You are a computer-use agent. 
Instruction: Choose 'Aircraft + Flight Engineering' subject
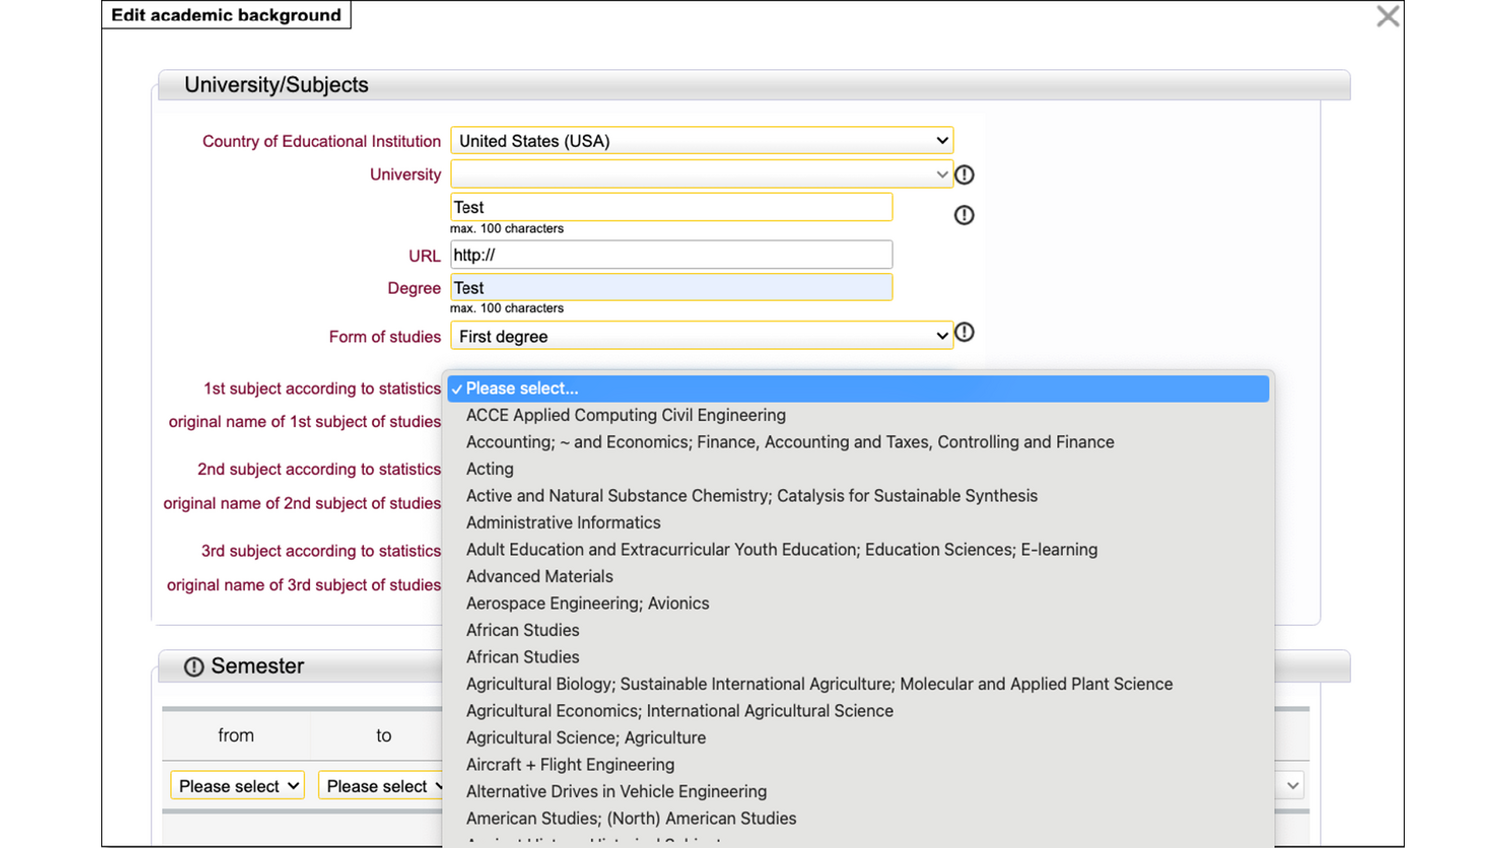pyautogui.click(x=570, y=765)
